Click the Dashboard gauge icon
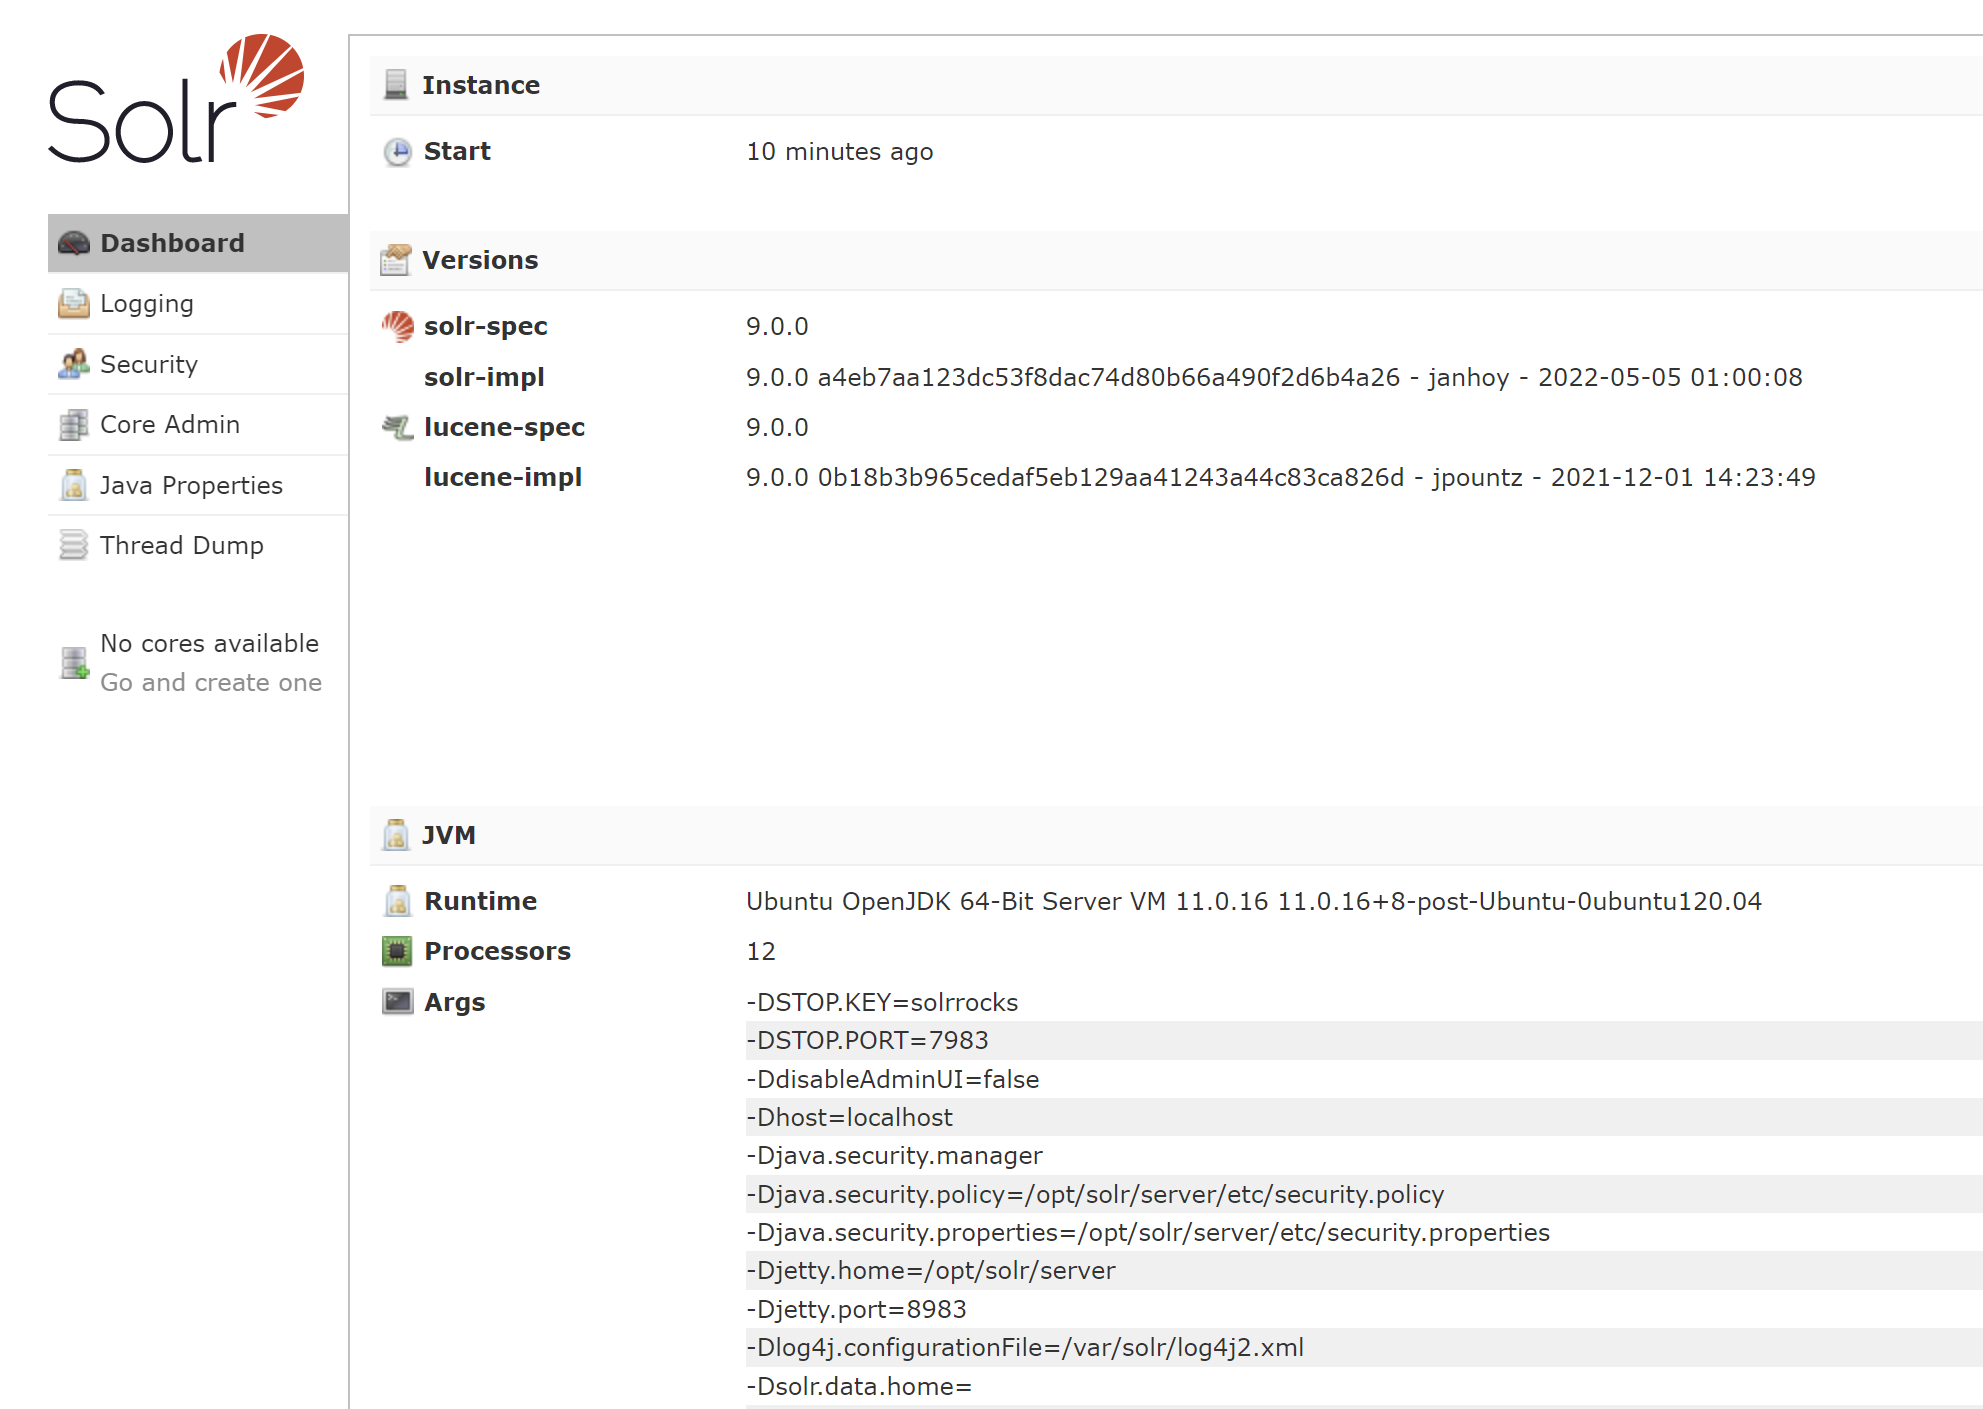 point(74,243)
